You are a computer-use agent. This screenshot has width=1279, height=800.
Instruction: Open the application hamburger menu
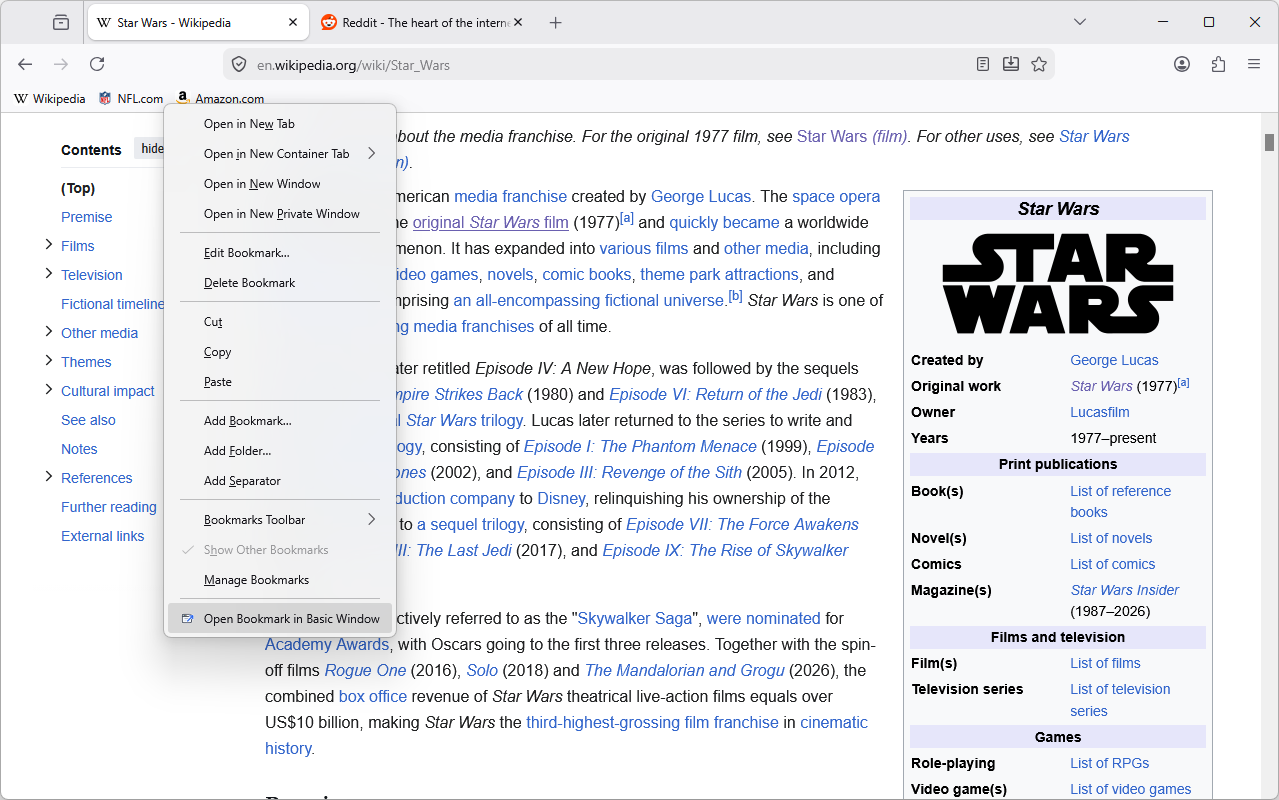[1254, 64]
